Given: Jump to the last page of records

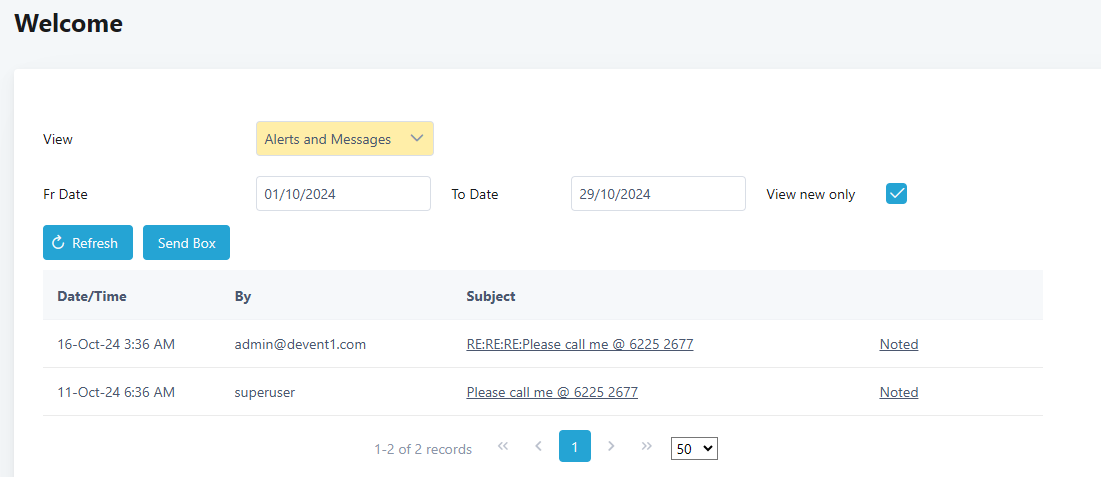Looking at the screenshot, I should pyautogui.click(x=646, y=446).
